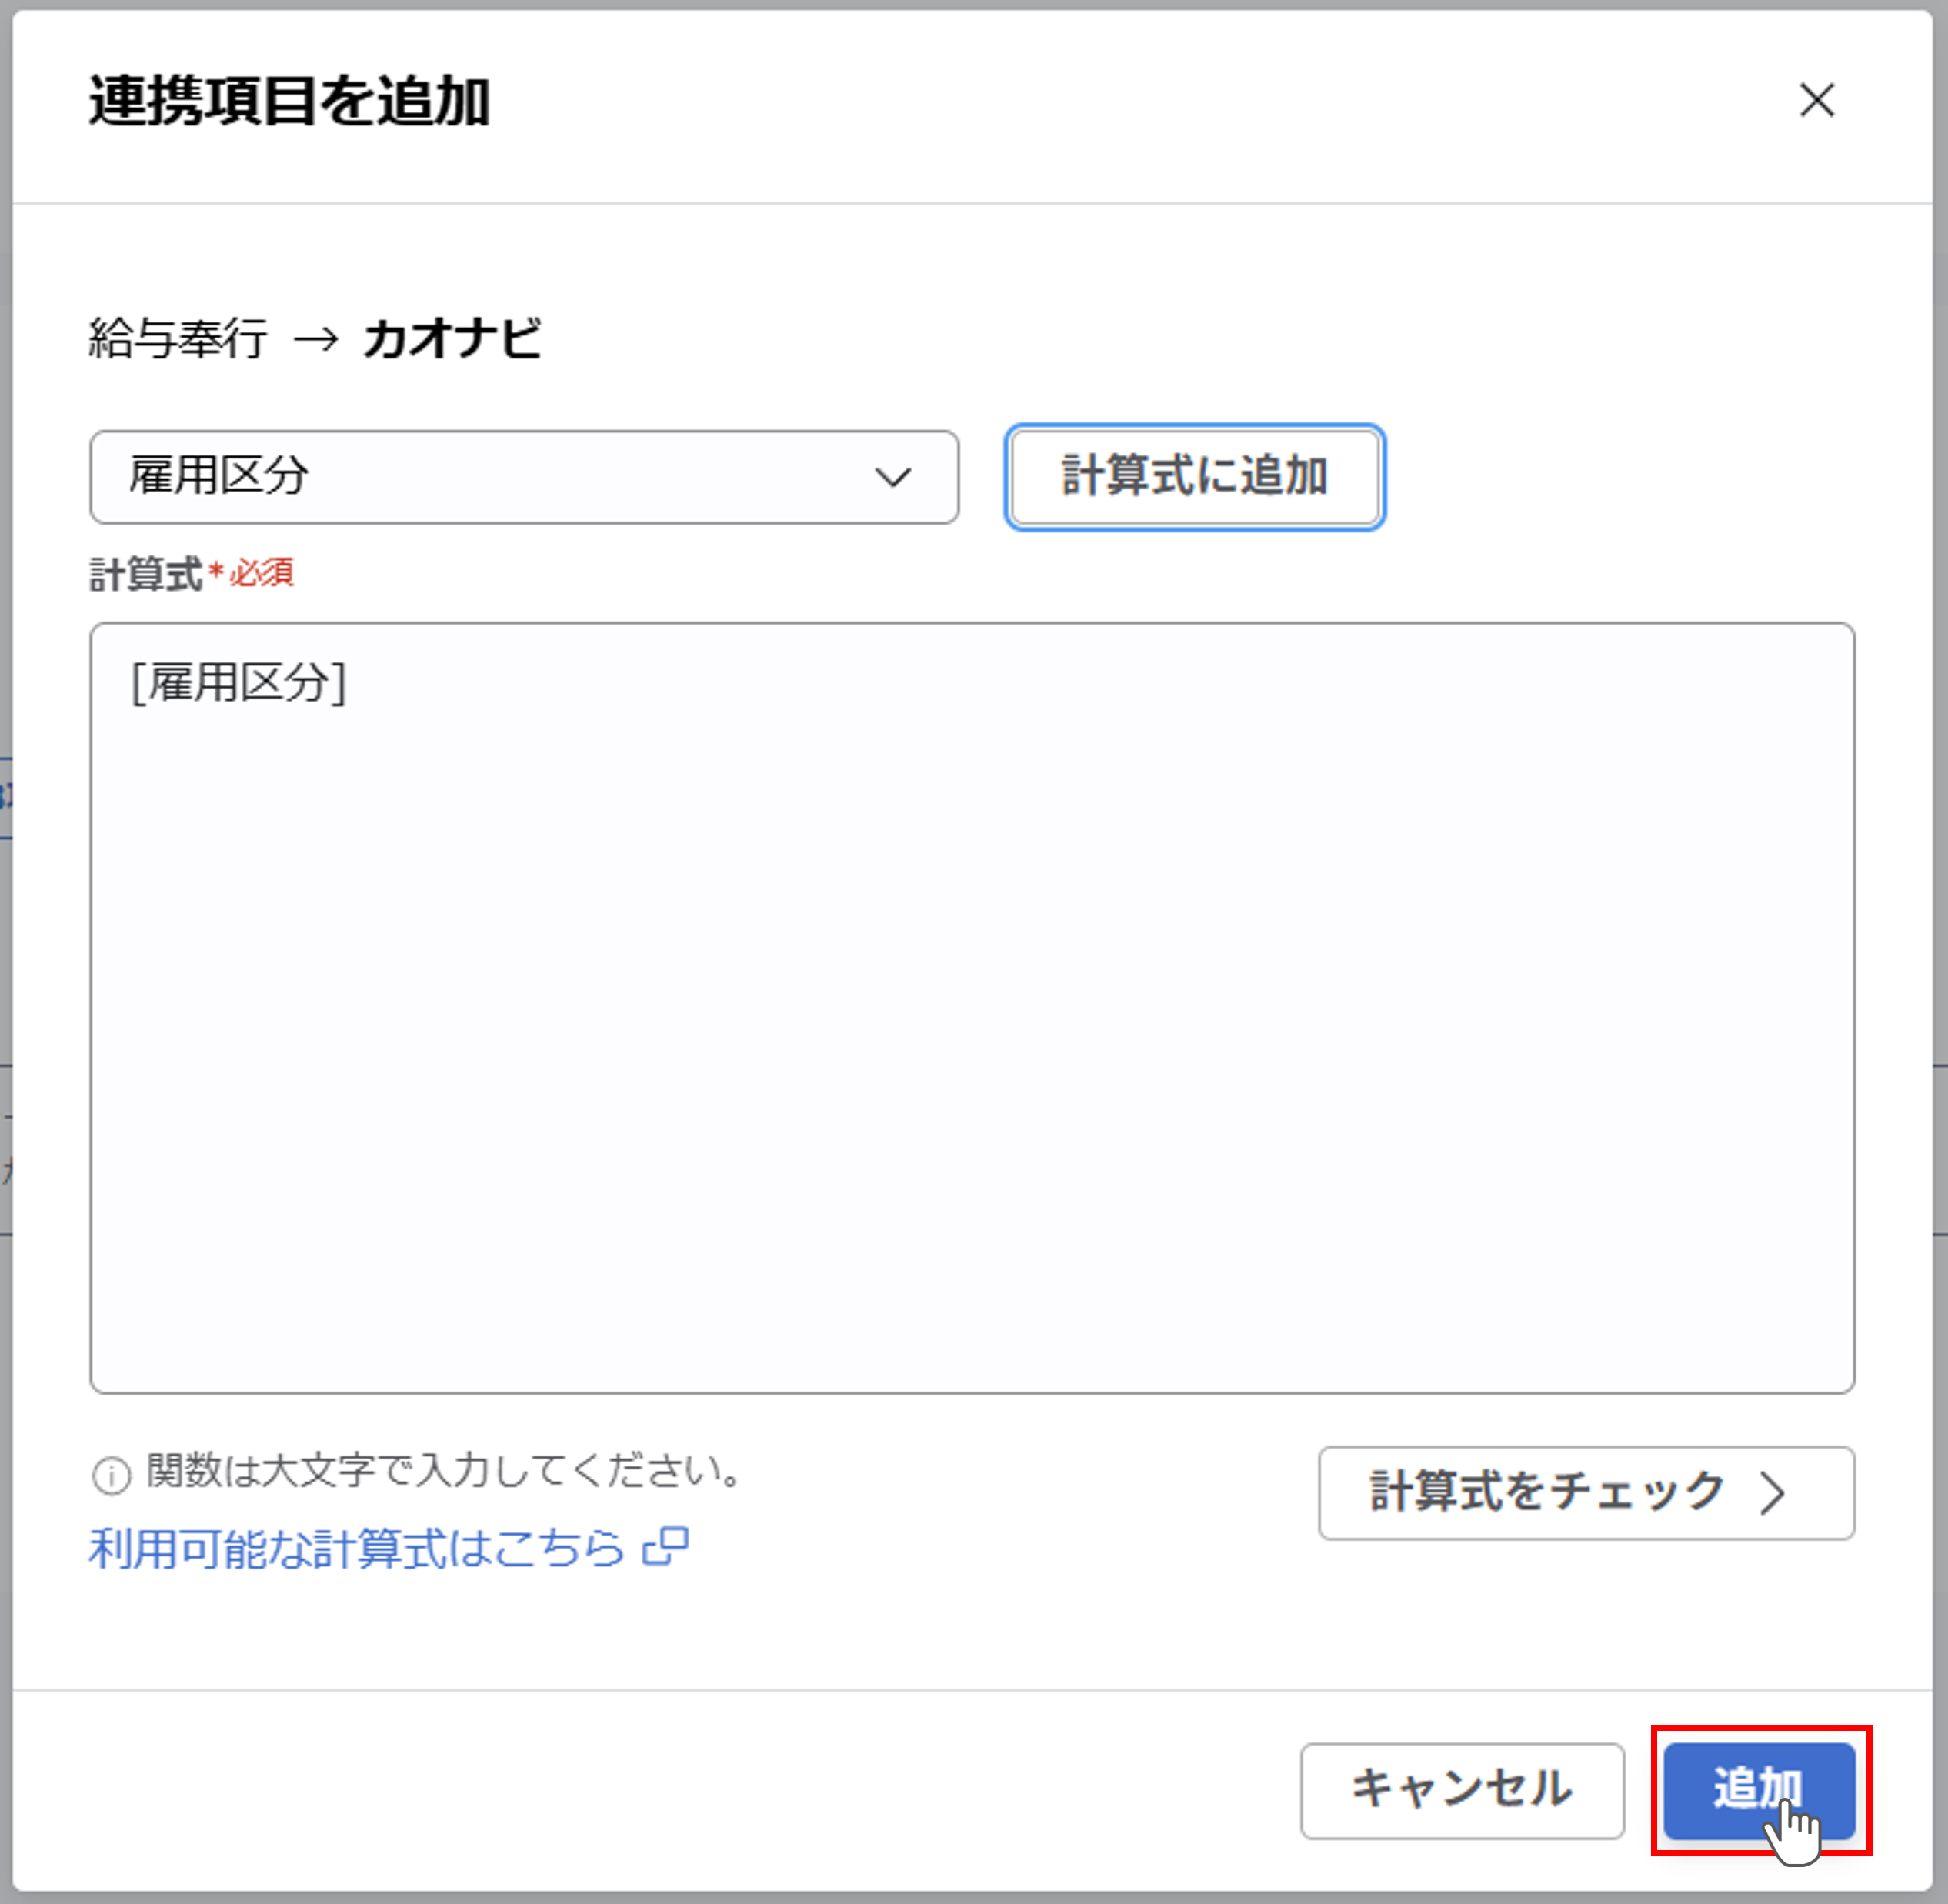Viewport: 1948px width, 1904px height.
Task: Click the 関数は大文字で入力してください hint text
Action: pyautogui.click(x=444, y=1470)
